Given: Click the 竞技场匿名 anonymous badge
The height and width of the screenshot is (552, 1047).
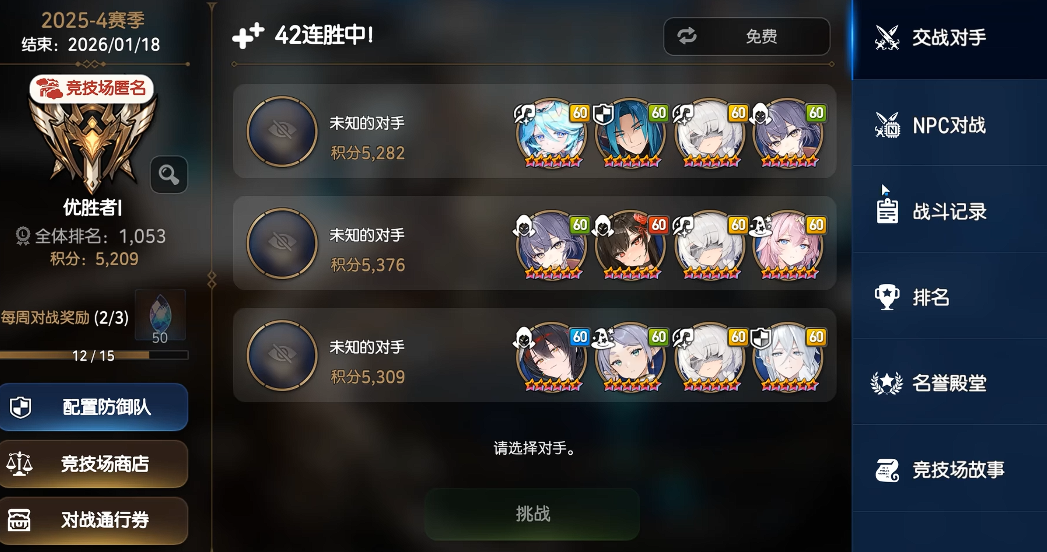Looking at the screenshot, I should pos(92,88).
